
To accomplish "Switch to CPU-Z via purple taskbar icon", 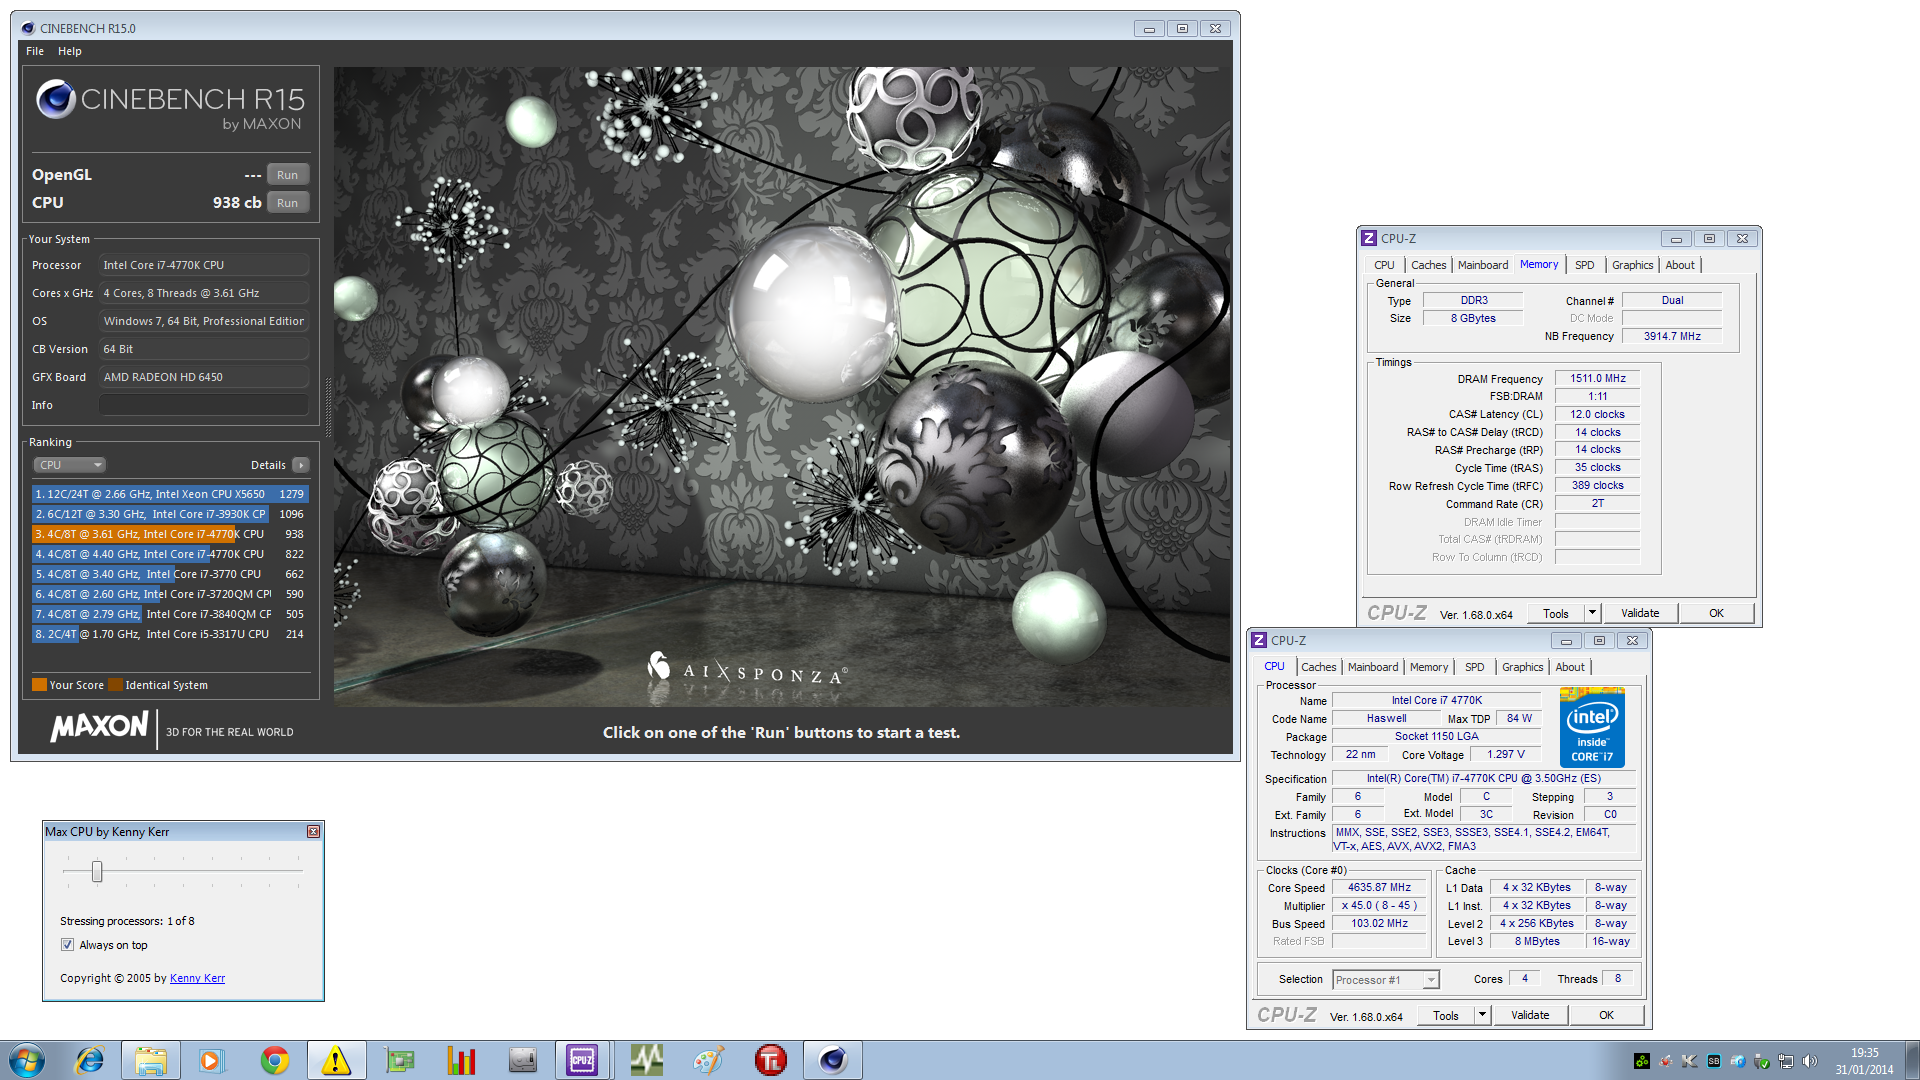I will point(583,1060).
